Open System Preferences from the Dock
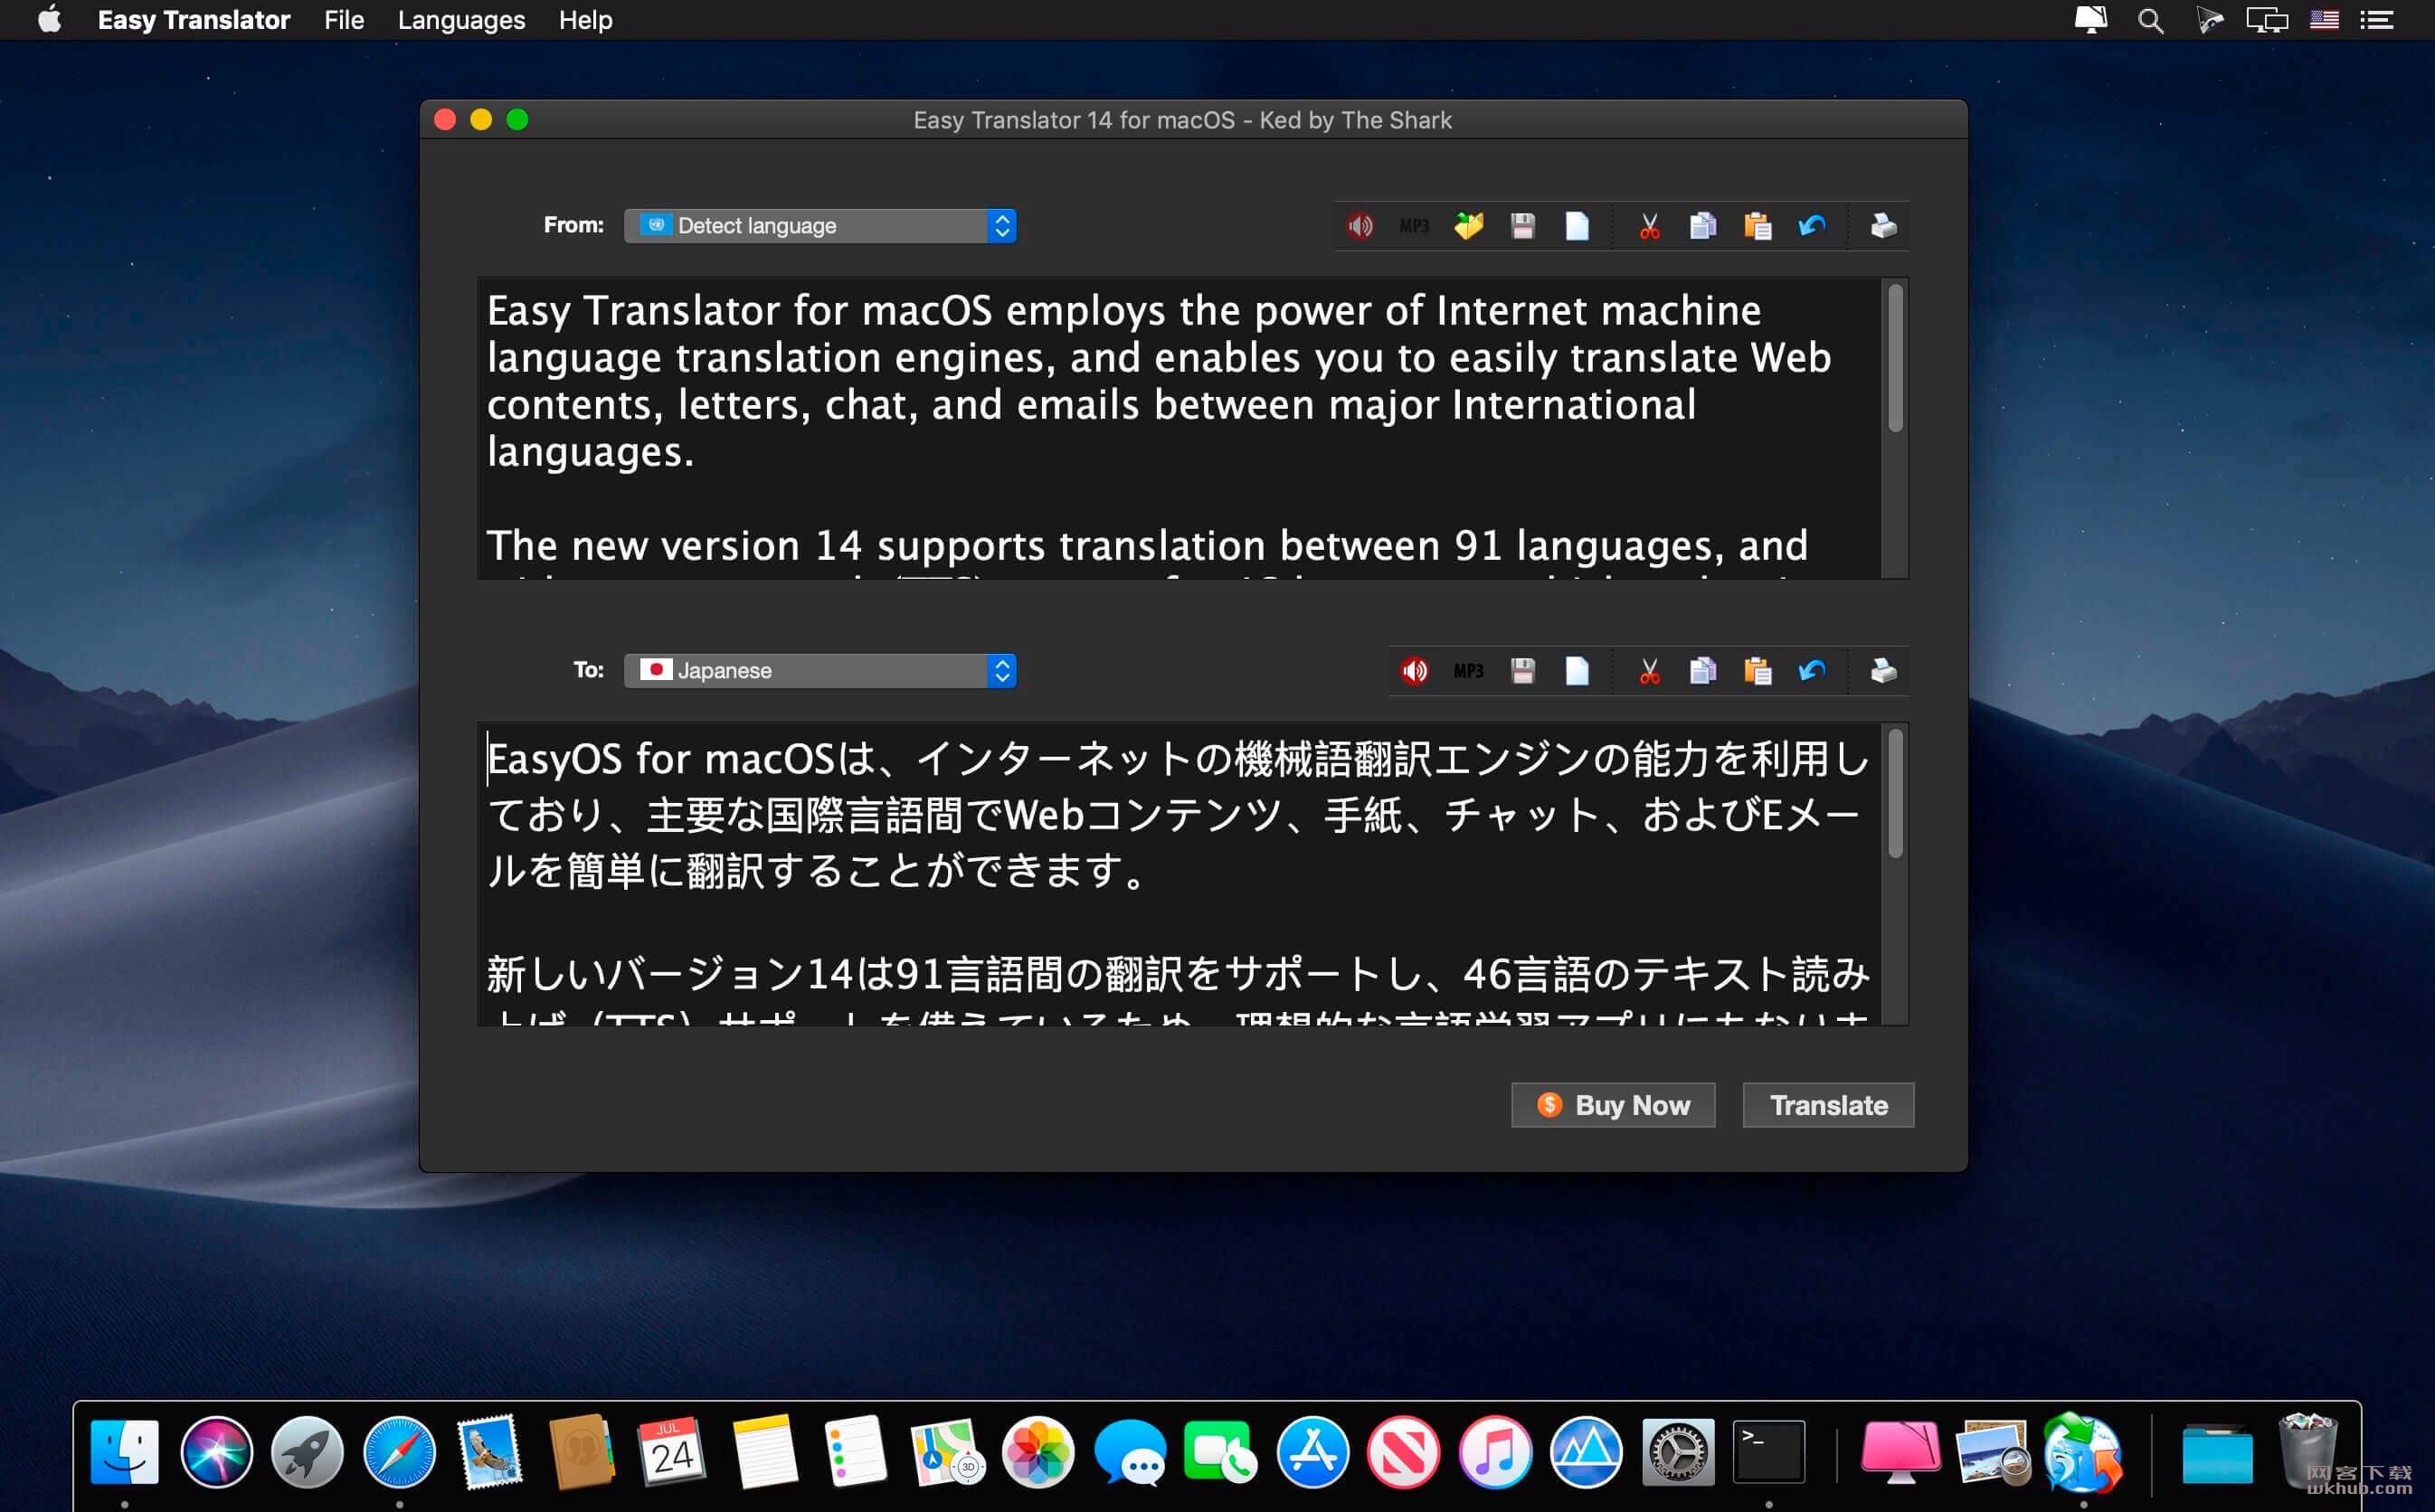Screen dimensions: 2435x1512 [1677, 1452]
